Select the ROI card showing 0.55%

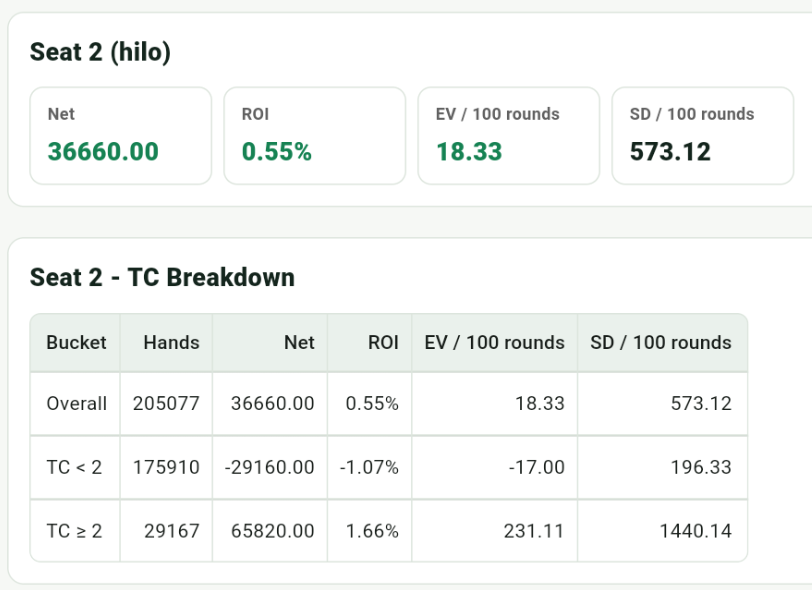point(314,136)
